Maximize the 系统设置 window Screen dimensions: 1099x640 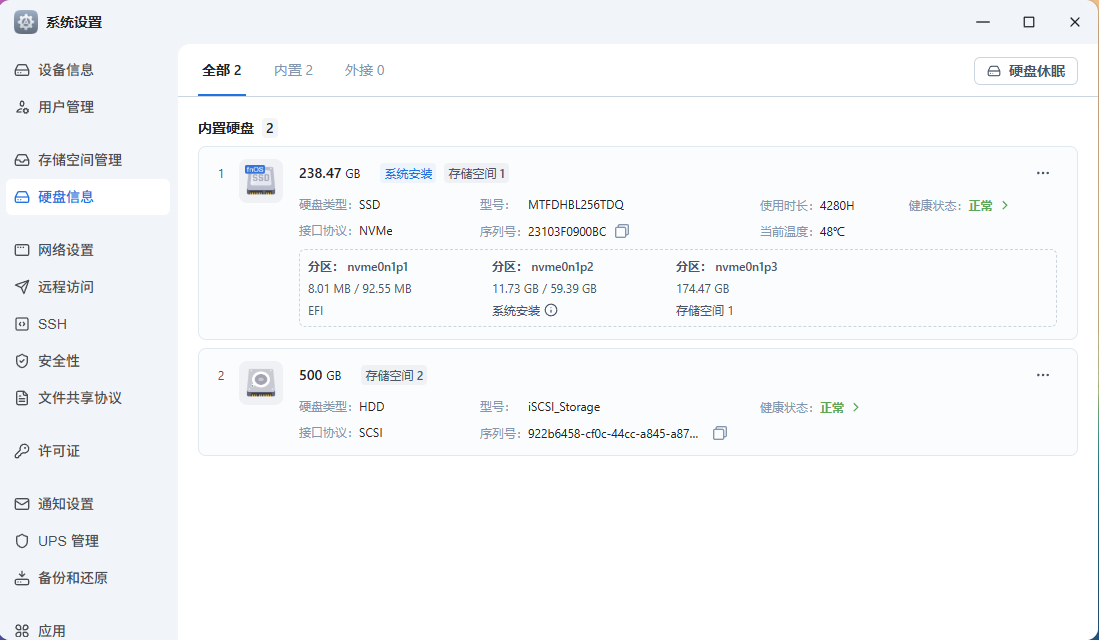pyautogui.click(x=1028, y=22)
